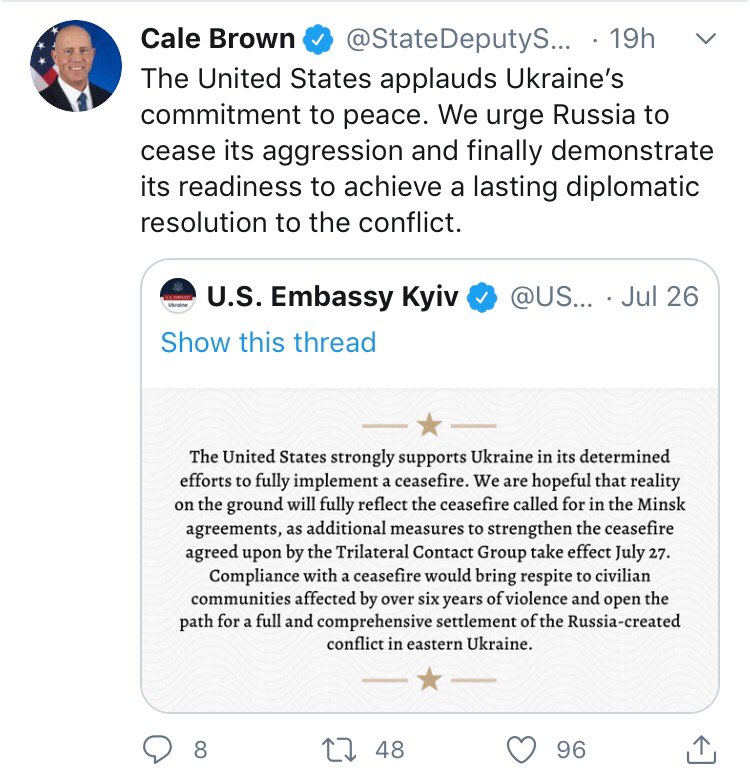
Task: Click the Jul 26 quoted tweet date
Action: click(x=659, y=297)
